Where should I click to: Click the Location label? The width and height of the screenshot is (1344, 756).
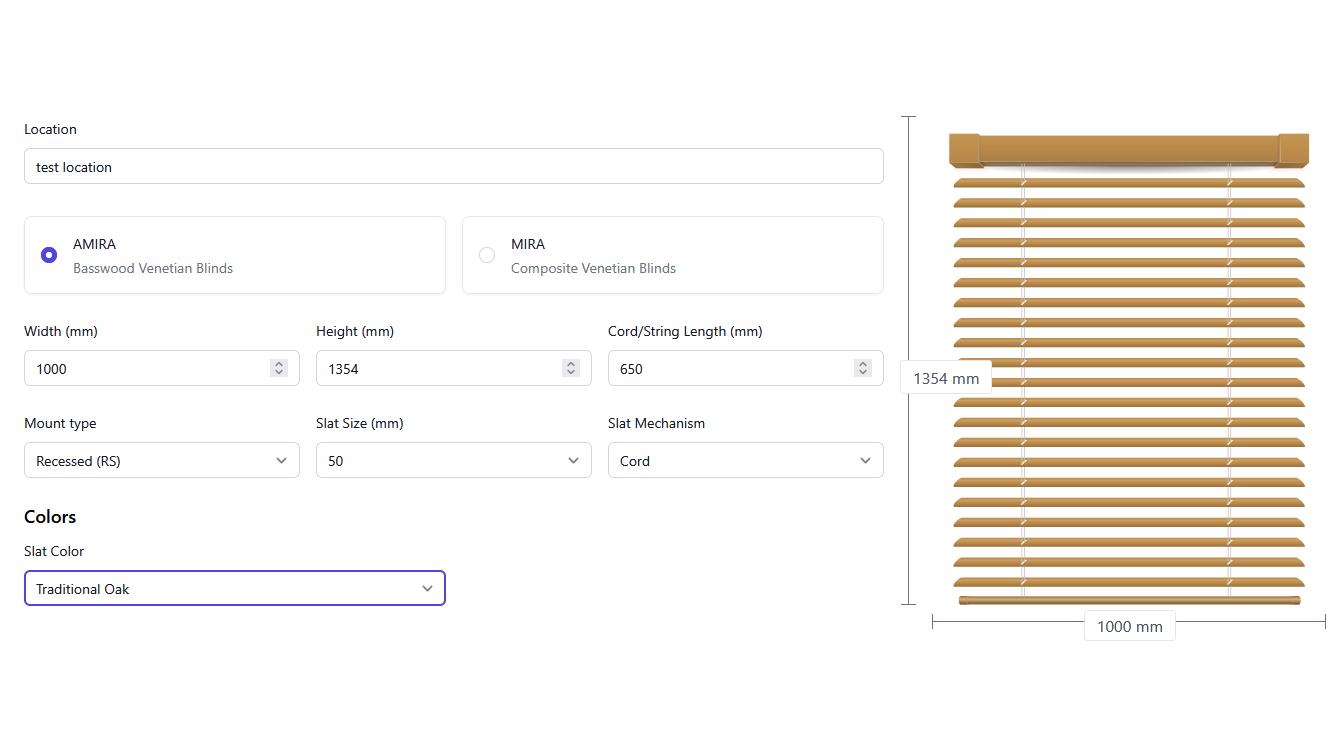50,129
